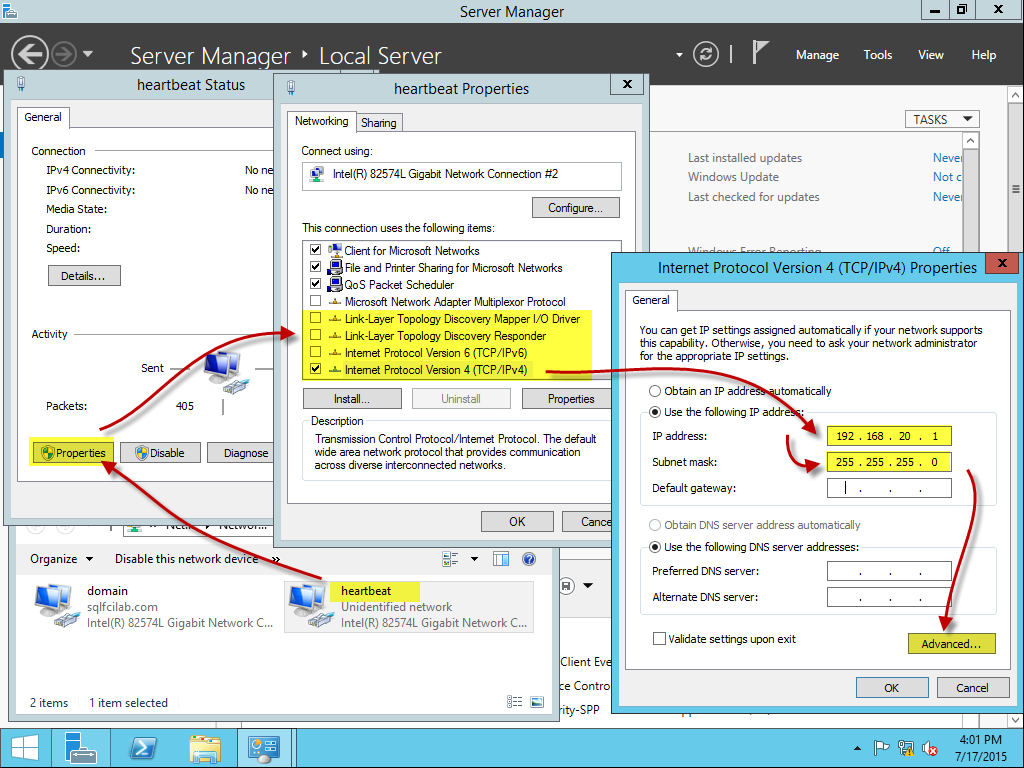The height and width of the screenshot is (768, 1024).
Task: Uncheck File and Printer Sharing for Microsoft Networks
Action: pyautogui.click(x=315, y=267)
